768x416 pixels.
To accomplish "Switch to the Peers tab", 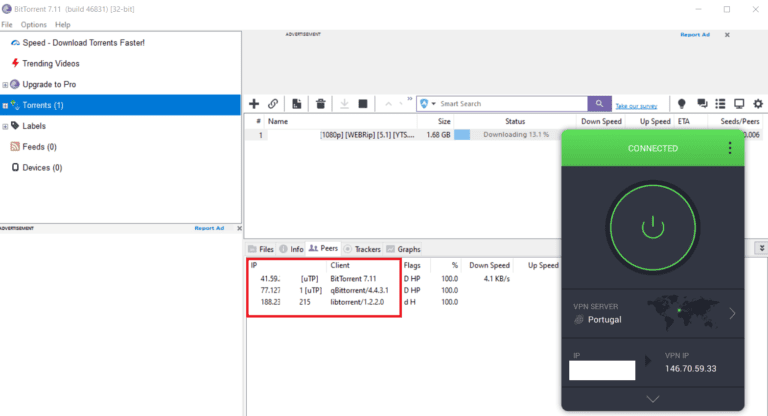I will click(x=323, y=248).
